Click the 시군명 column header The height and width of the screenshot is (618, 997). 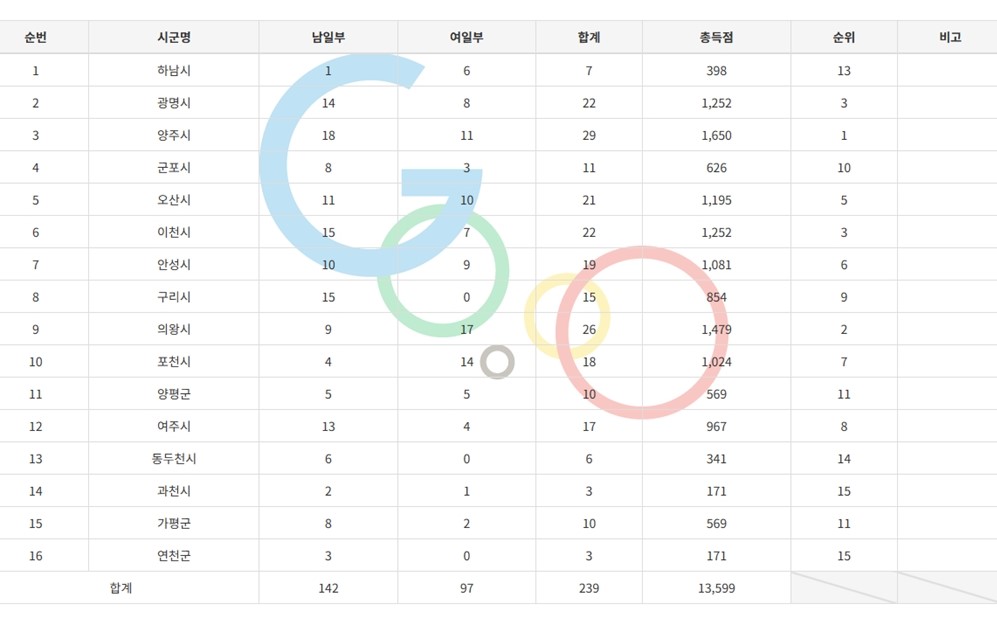coord(174,38)
